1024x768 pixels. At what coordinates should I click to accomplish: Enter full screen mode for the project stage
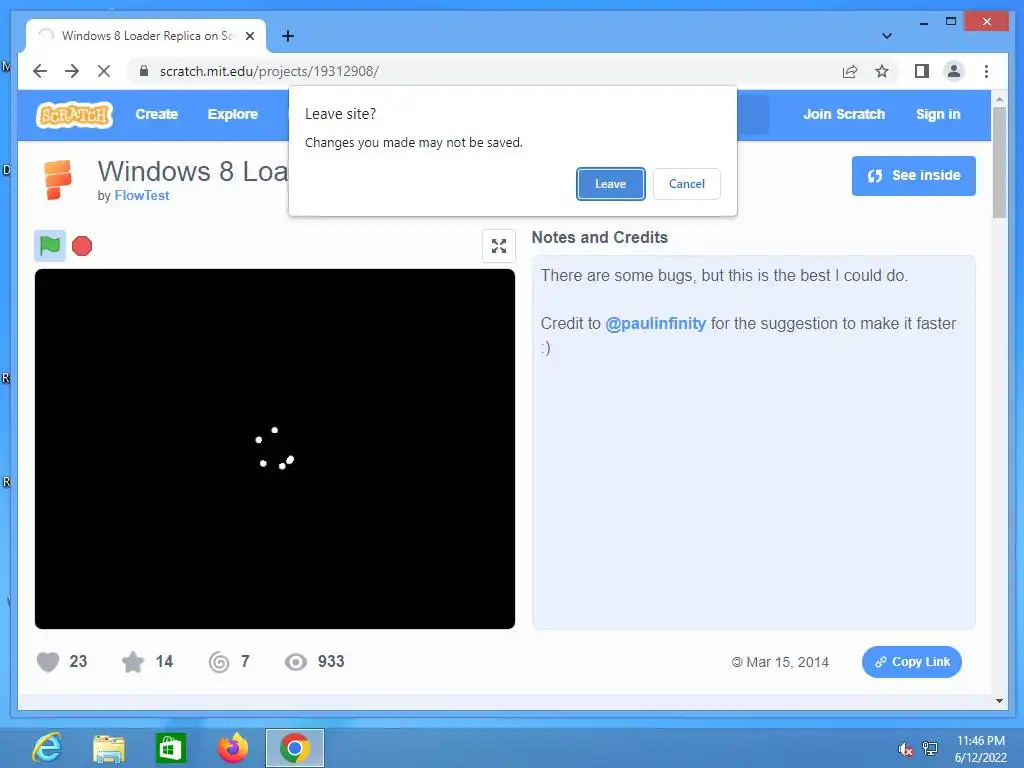(499, 246)
